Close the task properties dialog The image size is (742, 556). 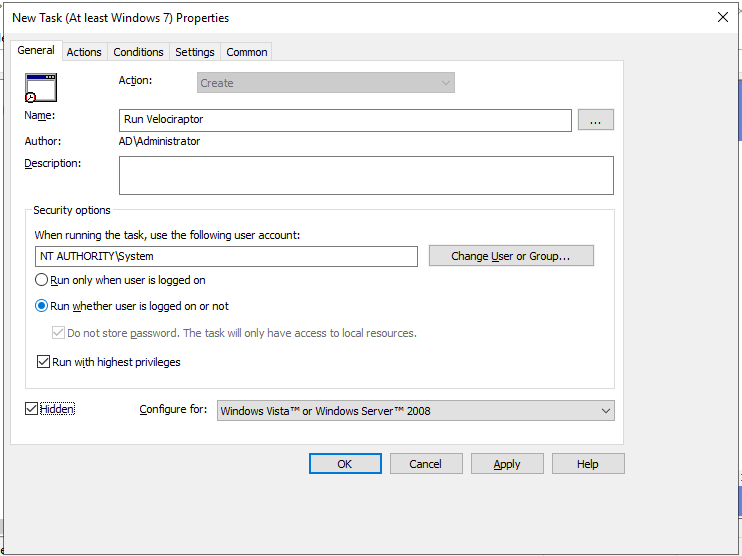[x=723, y=17]
